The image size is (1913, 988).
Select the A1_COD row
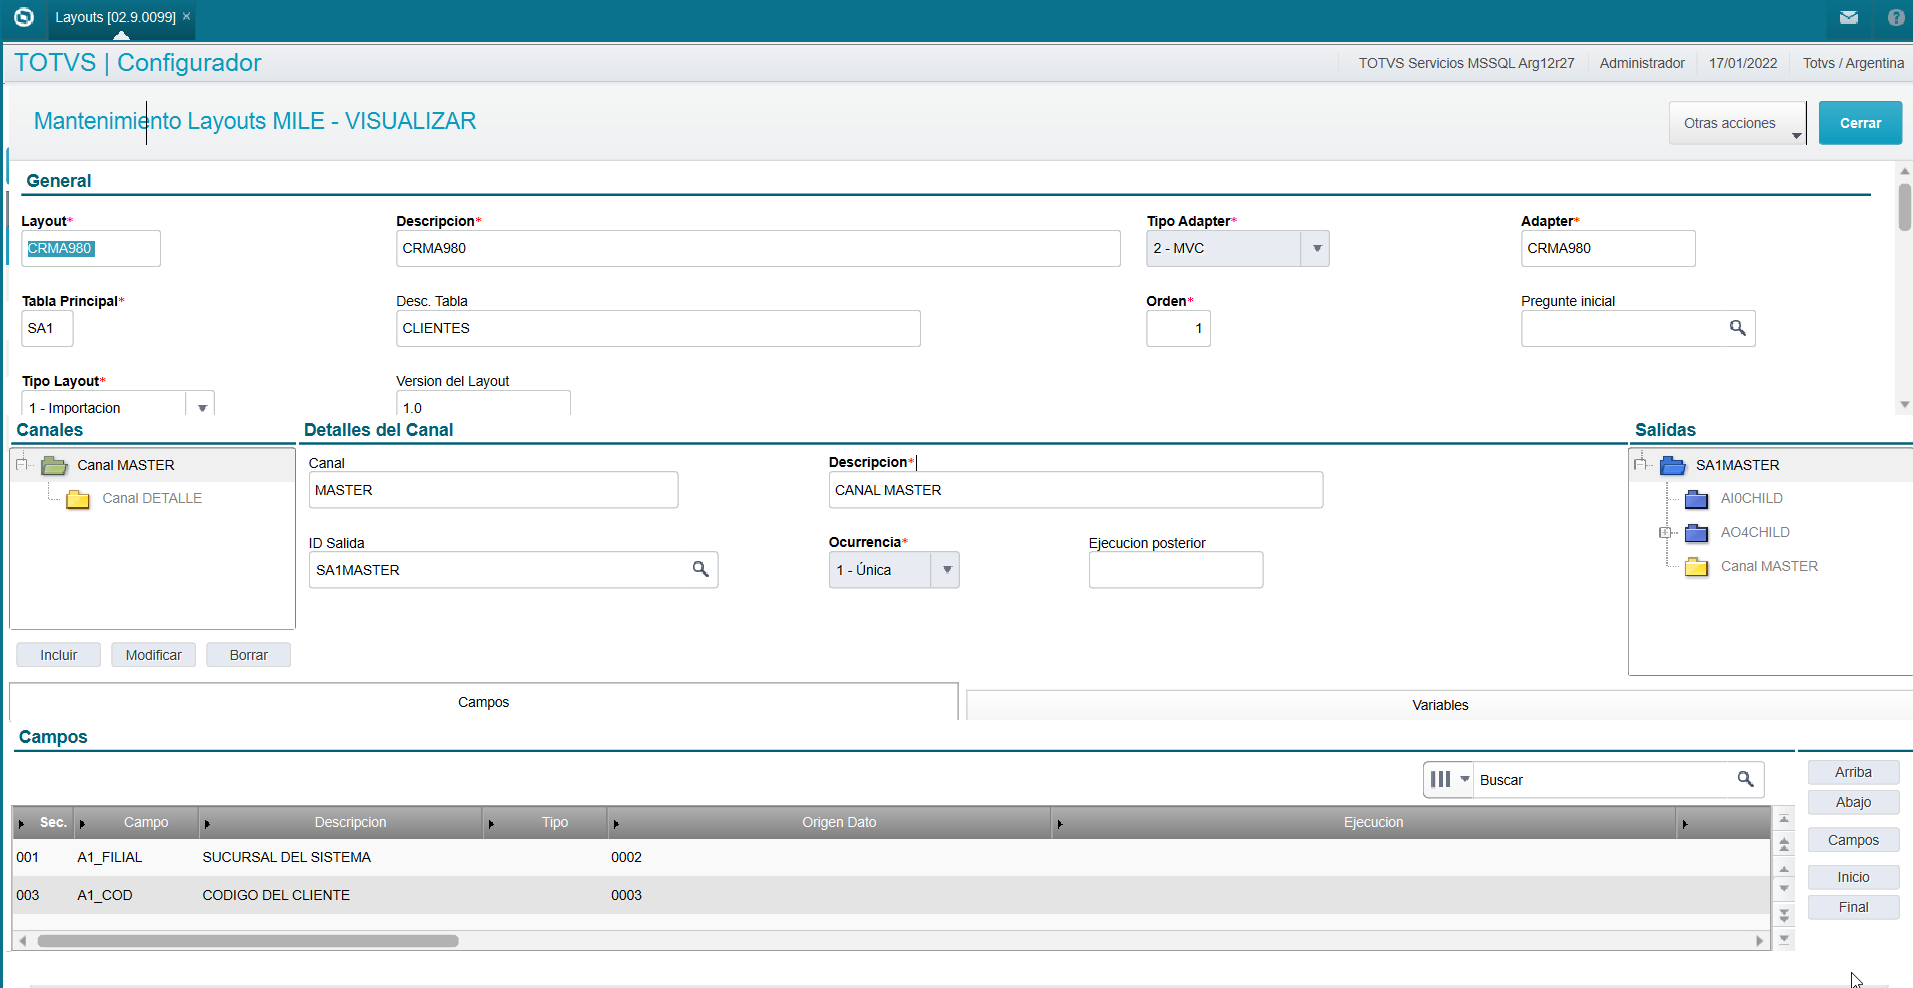[890, 895]
